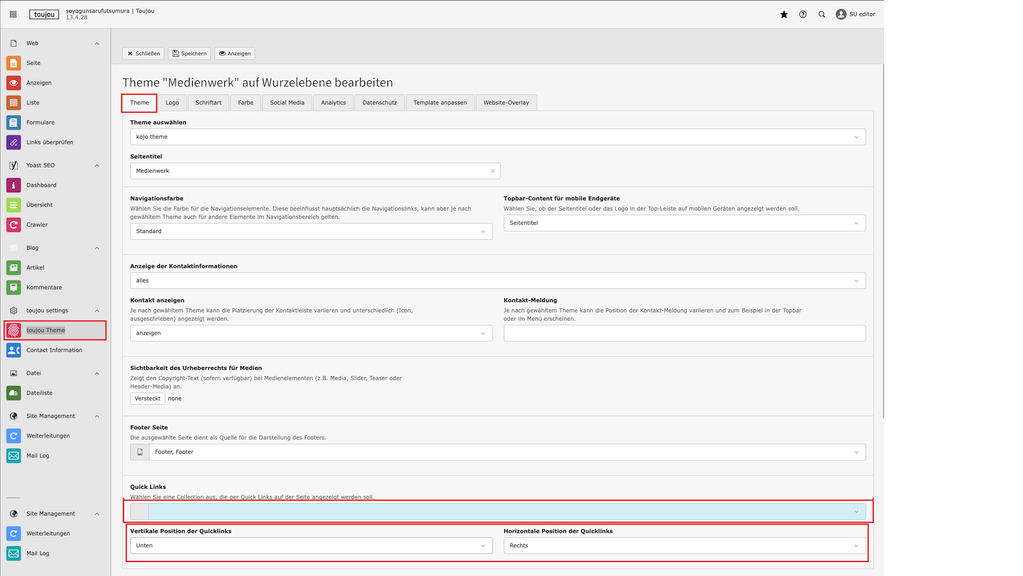This screenshot has width=1023, height=576.
Task: Open the Theme auswählen dropdown
Action: point(497,137)
